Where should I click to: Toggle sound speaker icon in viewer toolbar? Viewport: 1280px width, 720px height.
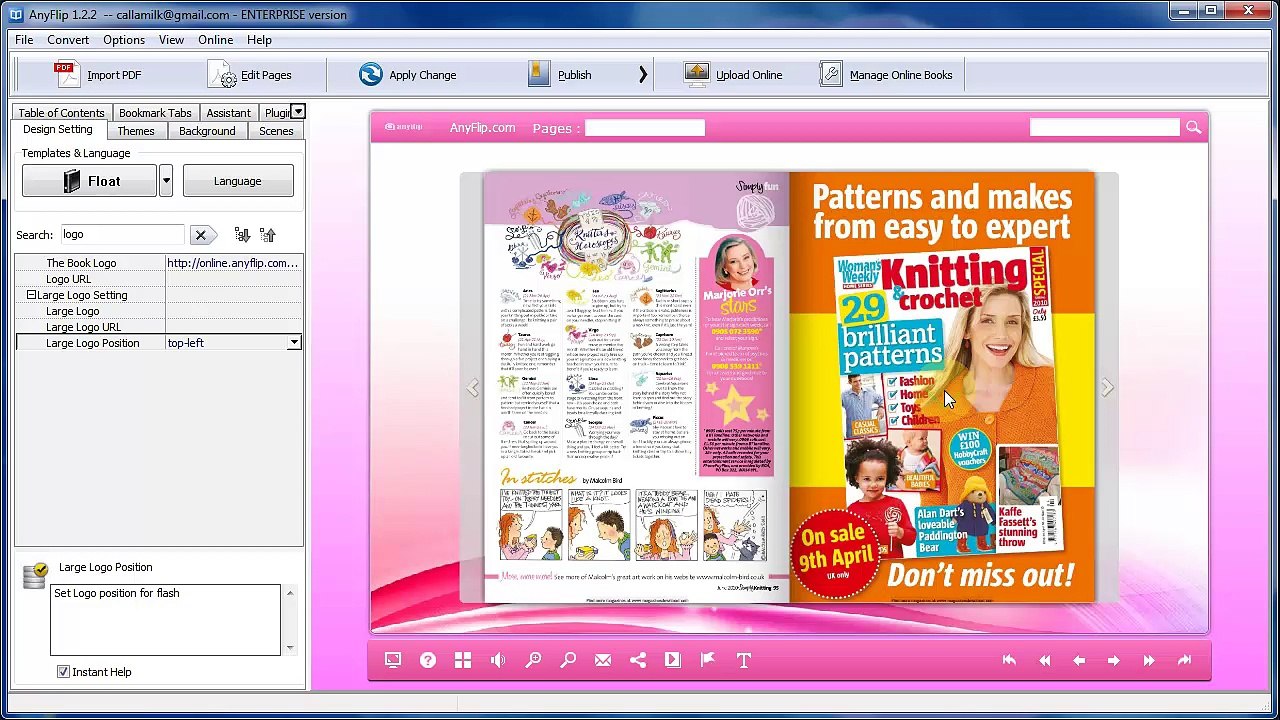[498, 660]
